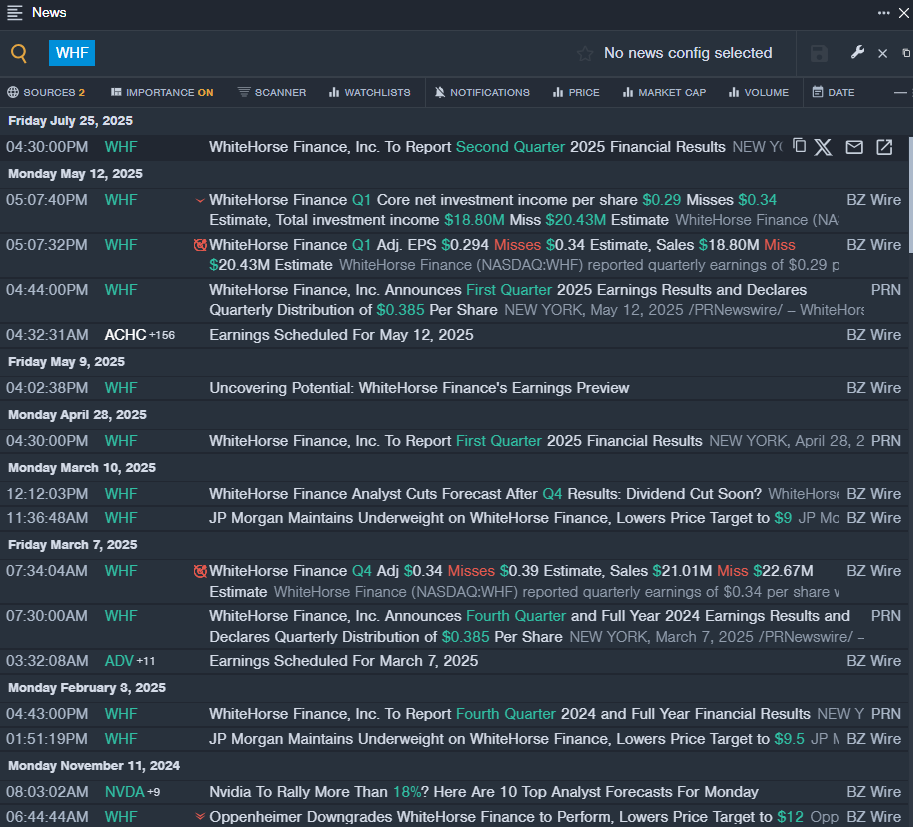Click the 'Monday November 11, 2024' date header
The width and height of the screenshot is (913, 827).
coord(94,765)
